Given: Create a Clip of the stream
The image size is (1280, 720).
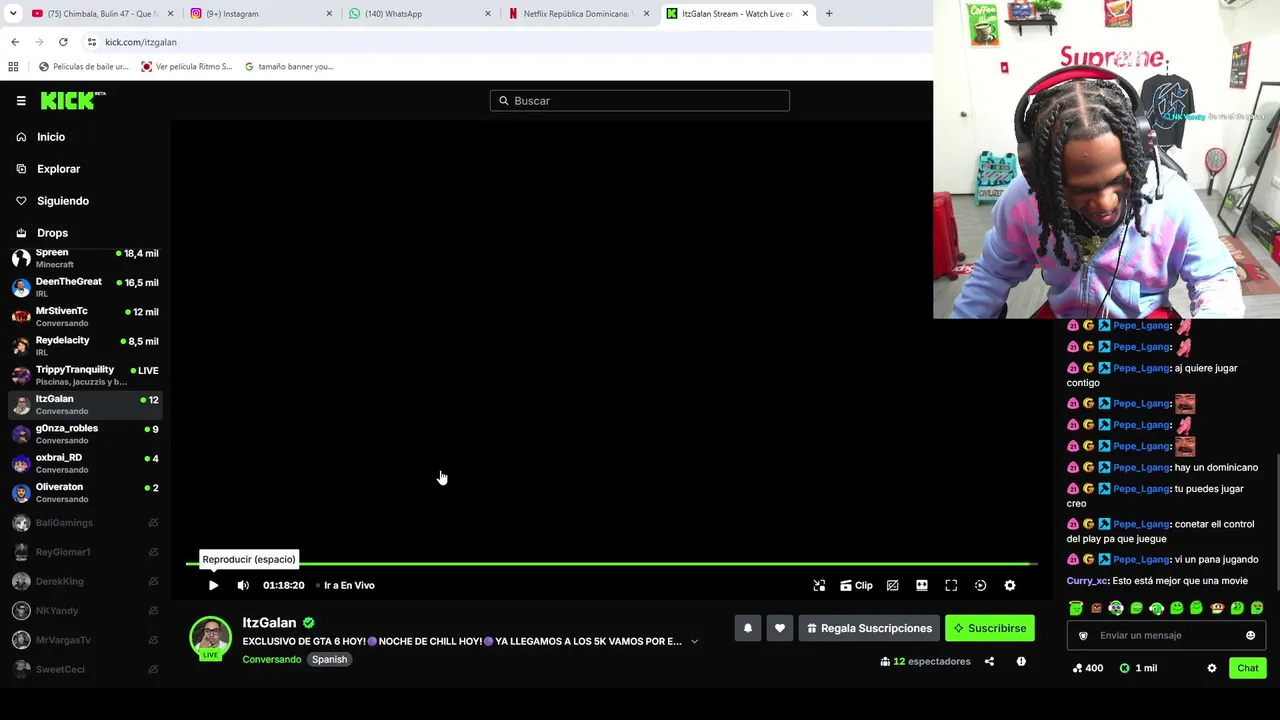Looking at the screenshot, I should 856,585.
